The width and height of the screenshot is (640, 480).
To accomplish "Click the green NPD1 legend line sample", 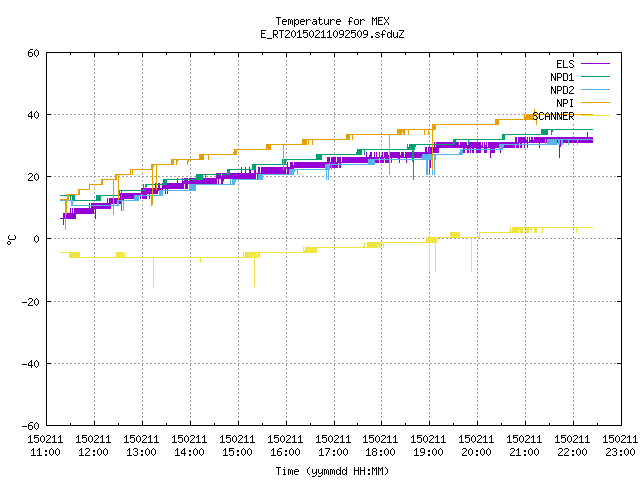I will pos(595,76).
